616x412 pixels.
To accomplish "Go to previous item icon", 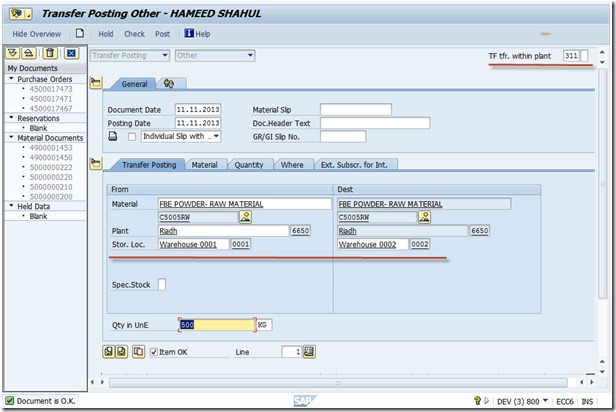I will pos(108,352).
